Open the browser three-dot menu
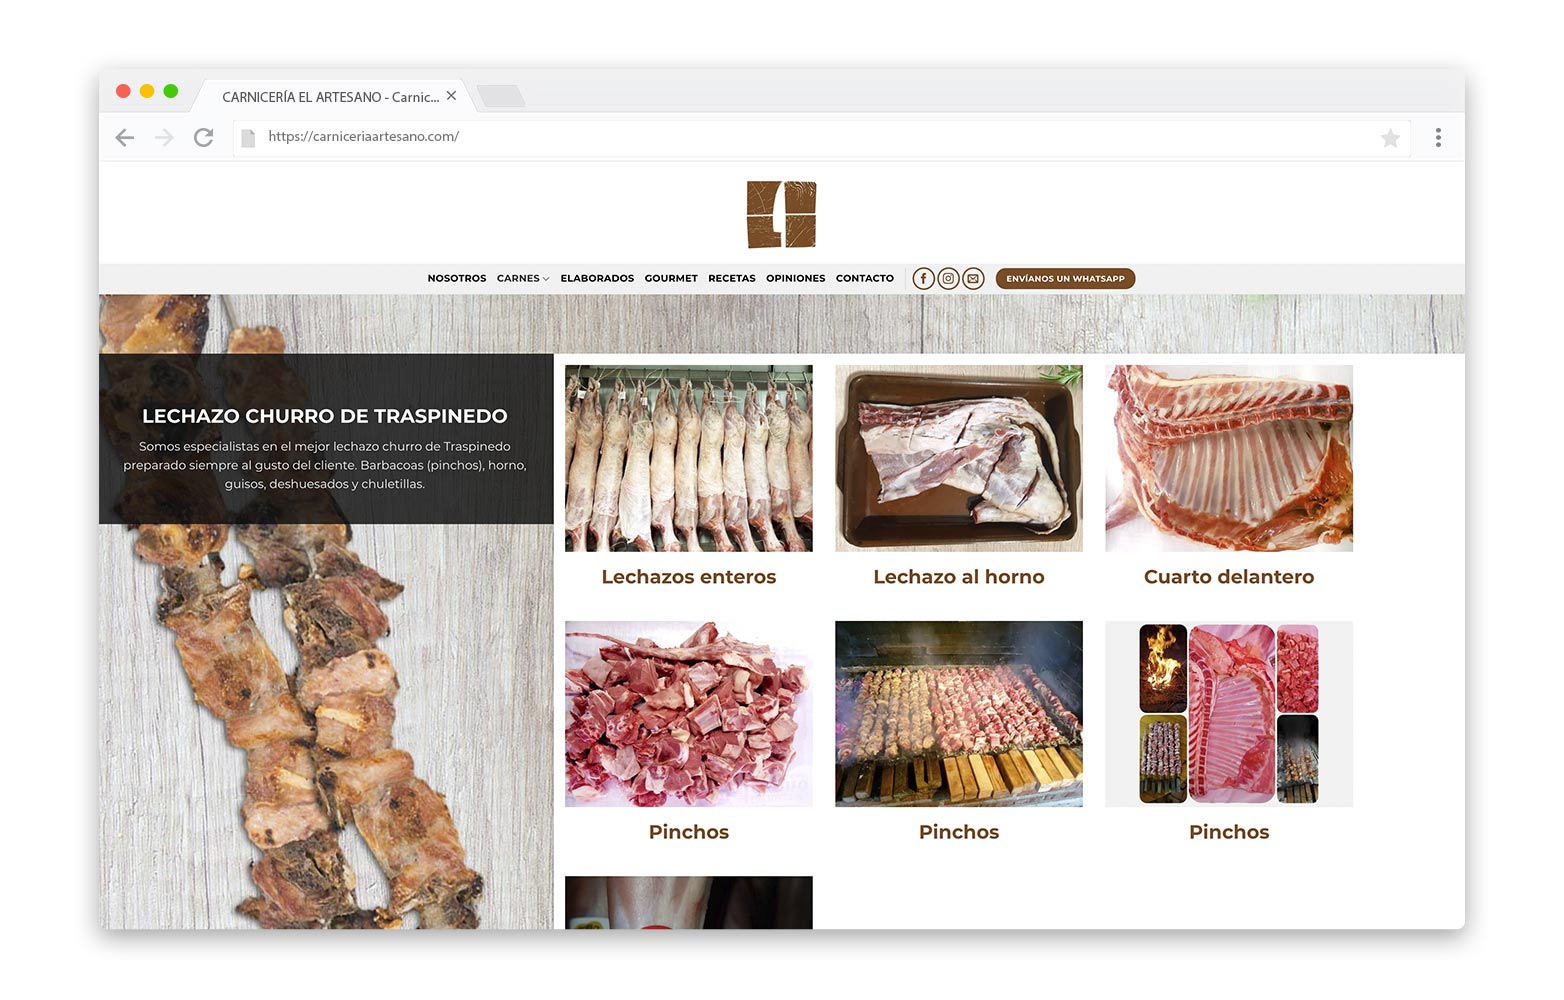Image resolution: width=1564 pixels, height=1000 pixels. pyautogui.click(x=1438, y=138)
